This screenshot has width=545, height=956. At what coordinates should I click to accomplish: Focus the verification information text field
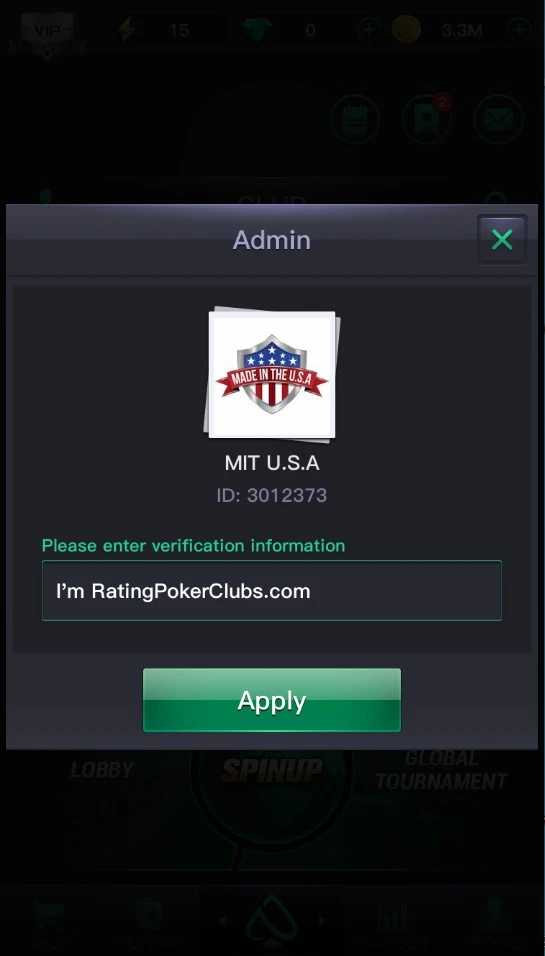coord(272,590)
